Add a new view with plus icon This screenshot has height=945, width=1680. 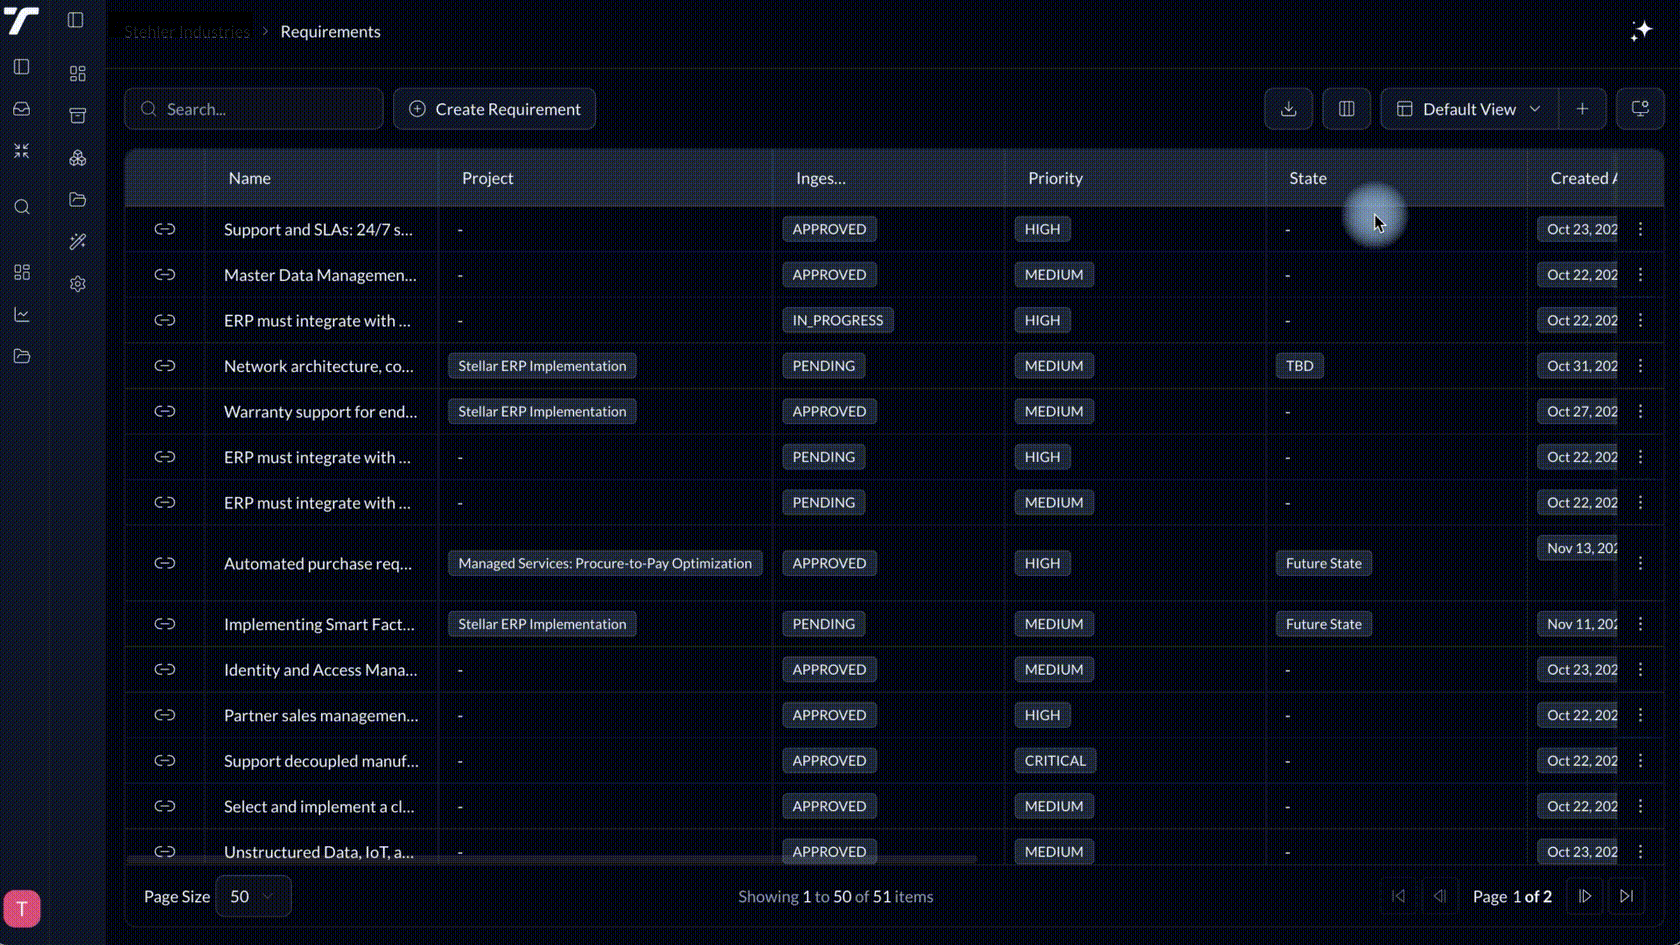(x=1582, y=109)
